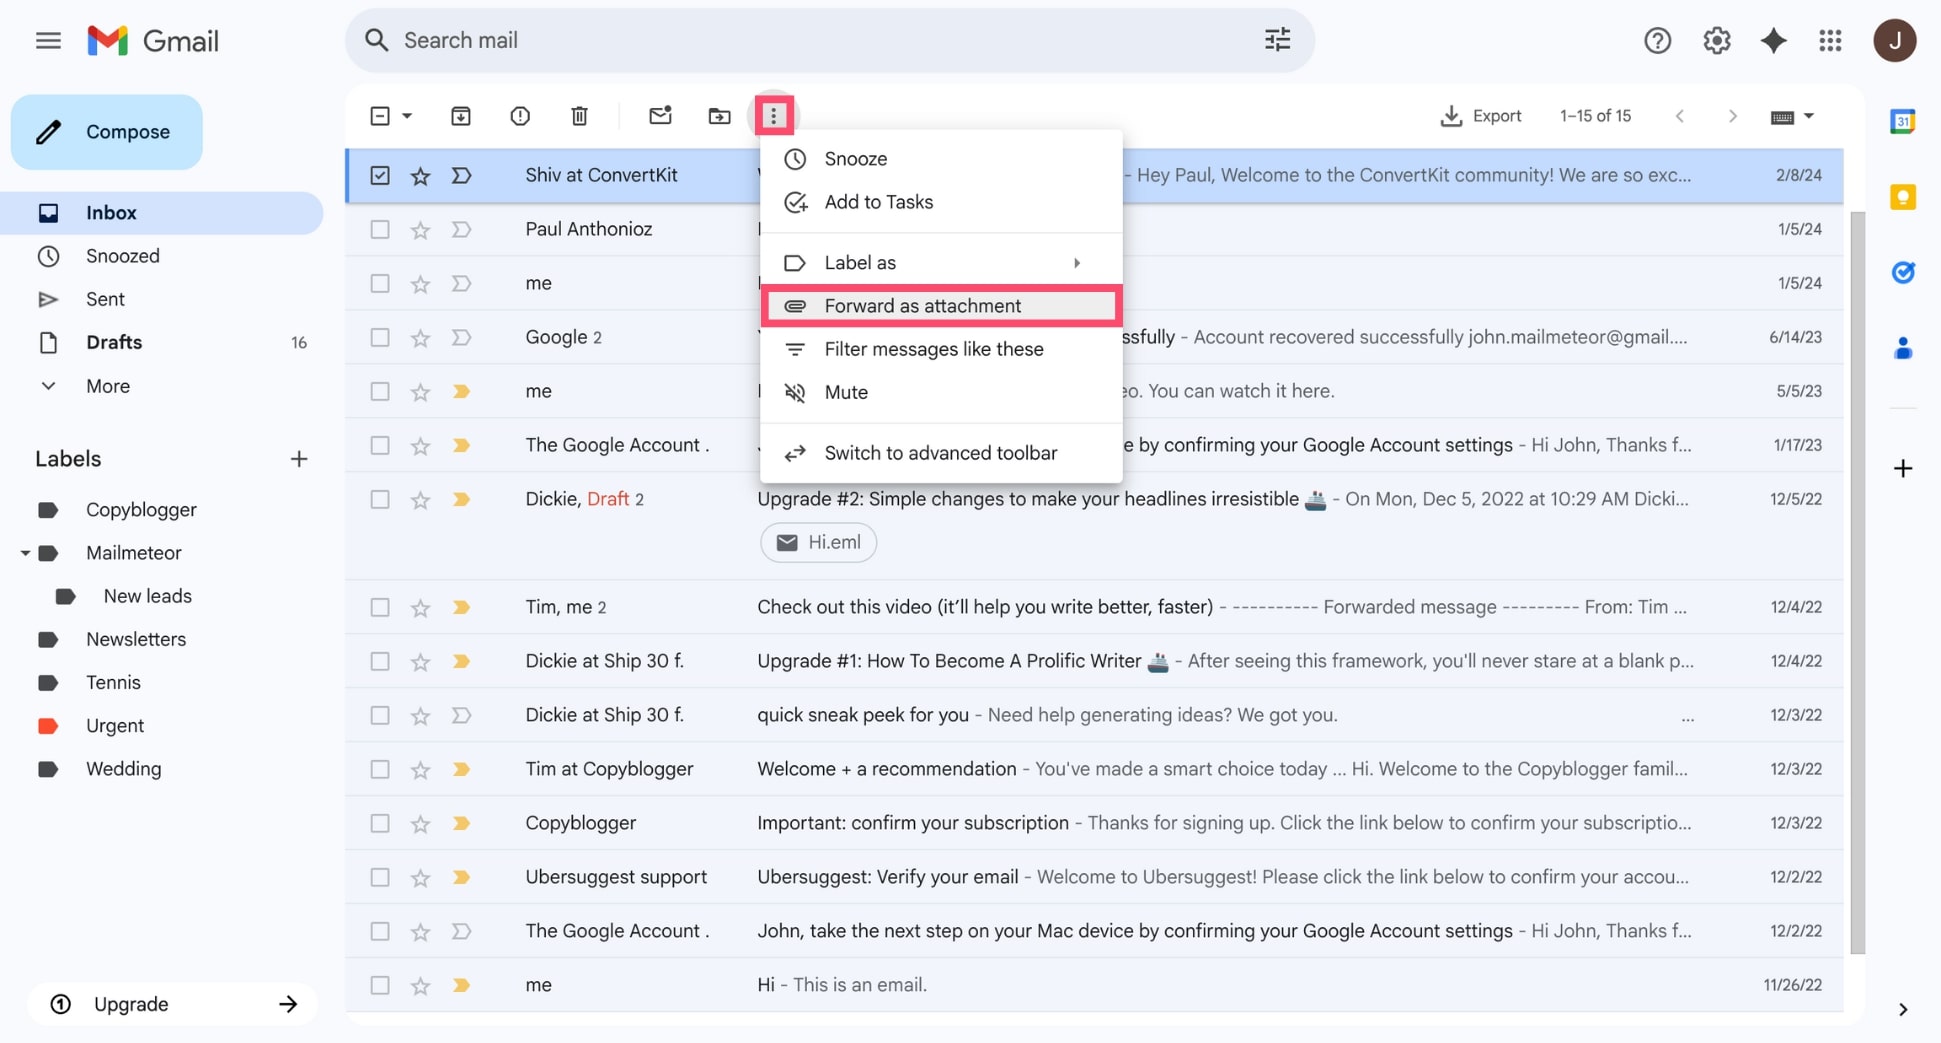Toggle importance marker on Copyblogger email
The height and width of the screenshot is (1043, 1941).
[x=461, y=824]
